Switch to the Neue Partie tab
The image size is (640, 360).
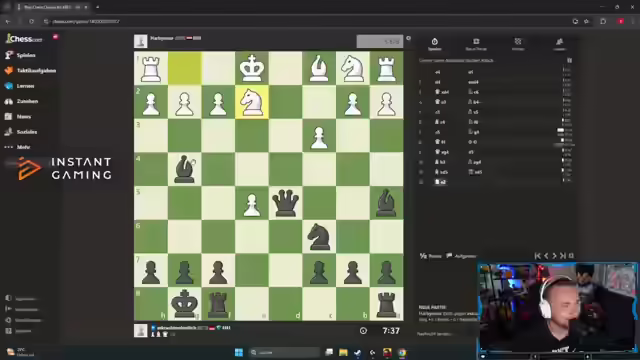(476, 44)
